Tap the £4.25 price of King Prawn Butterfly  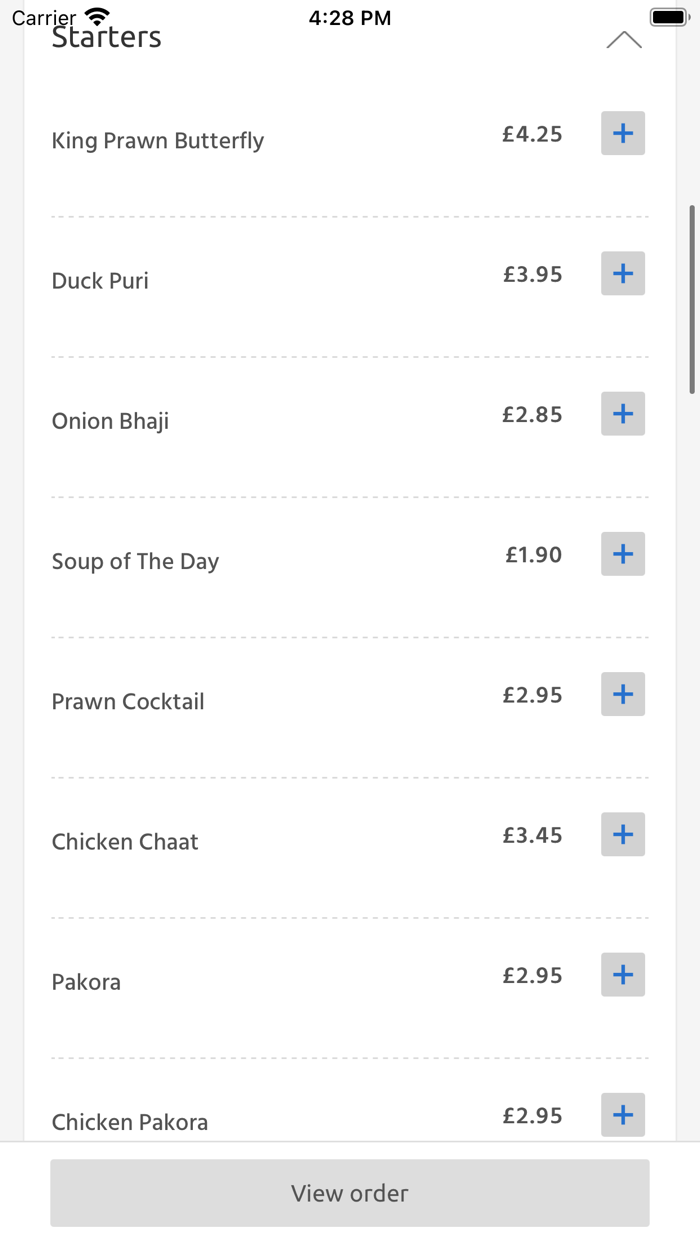point(532,134)
